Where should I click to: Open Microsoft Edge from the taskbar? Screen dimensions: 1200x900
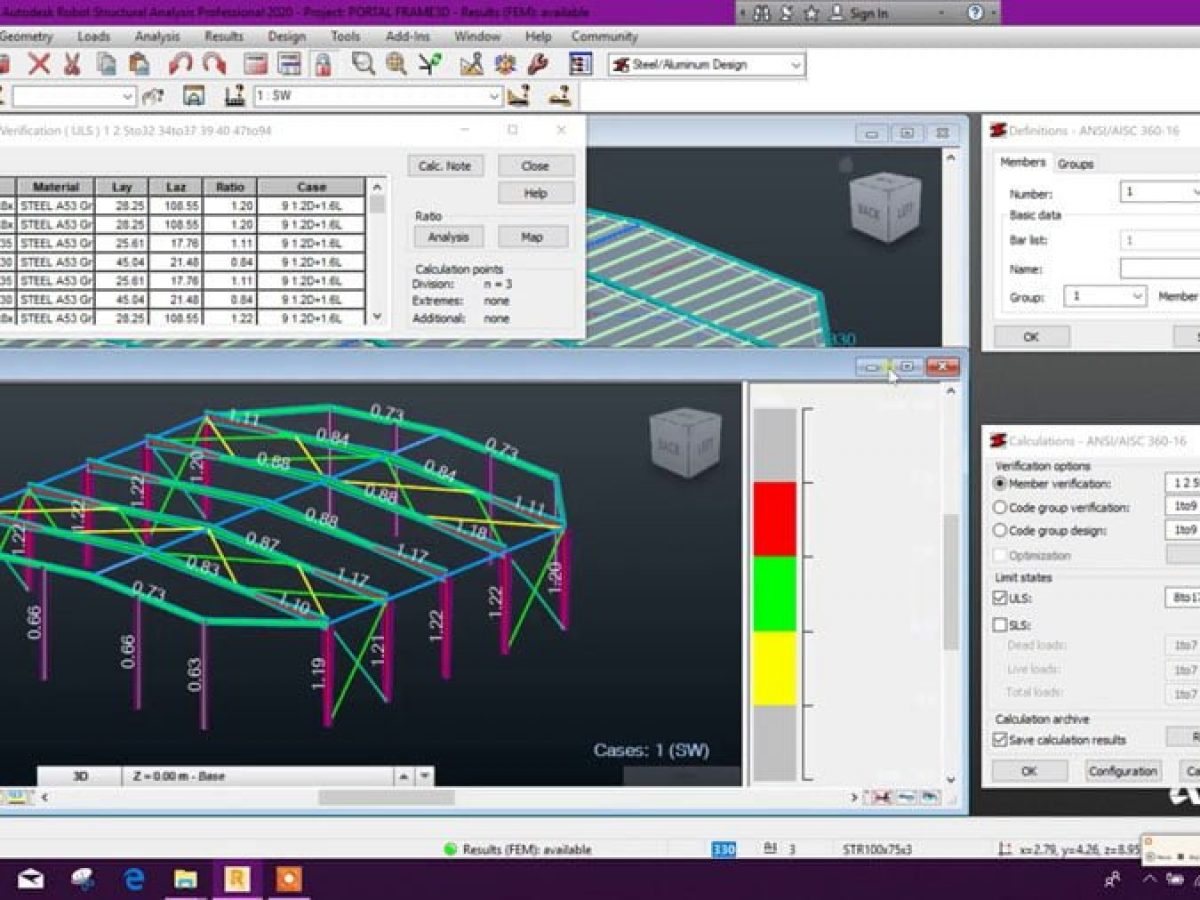click(135, 879)
